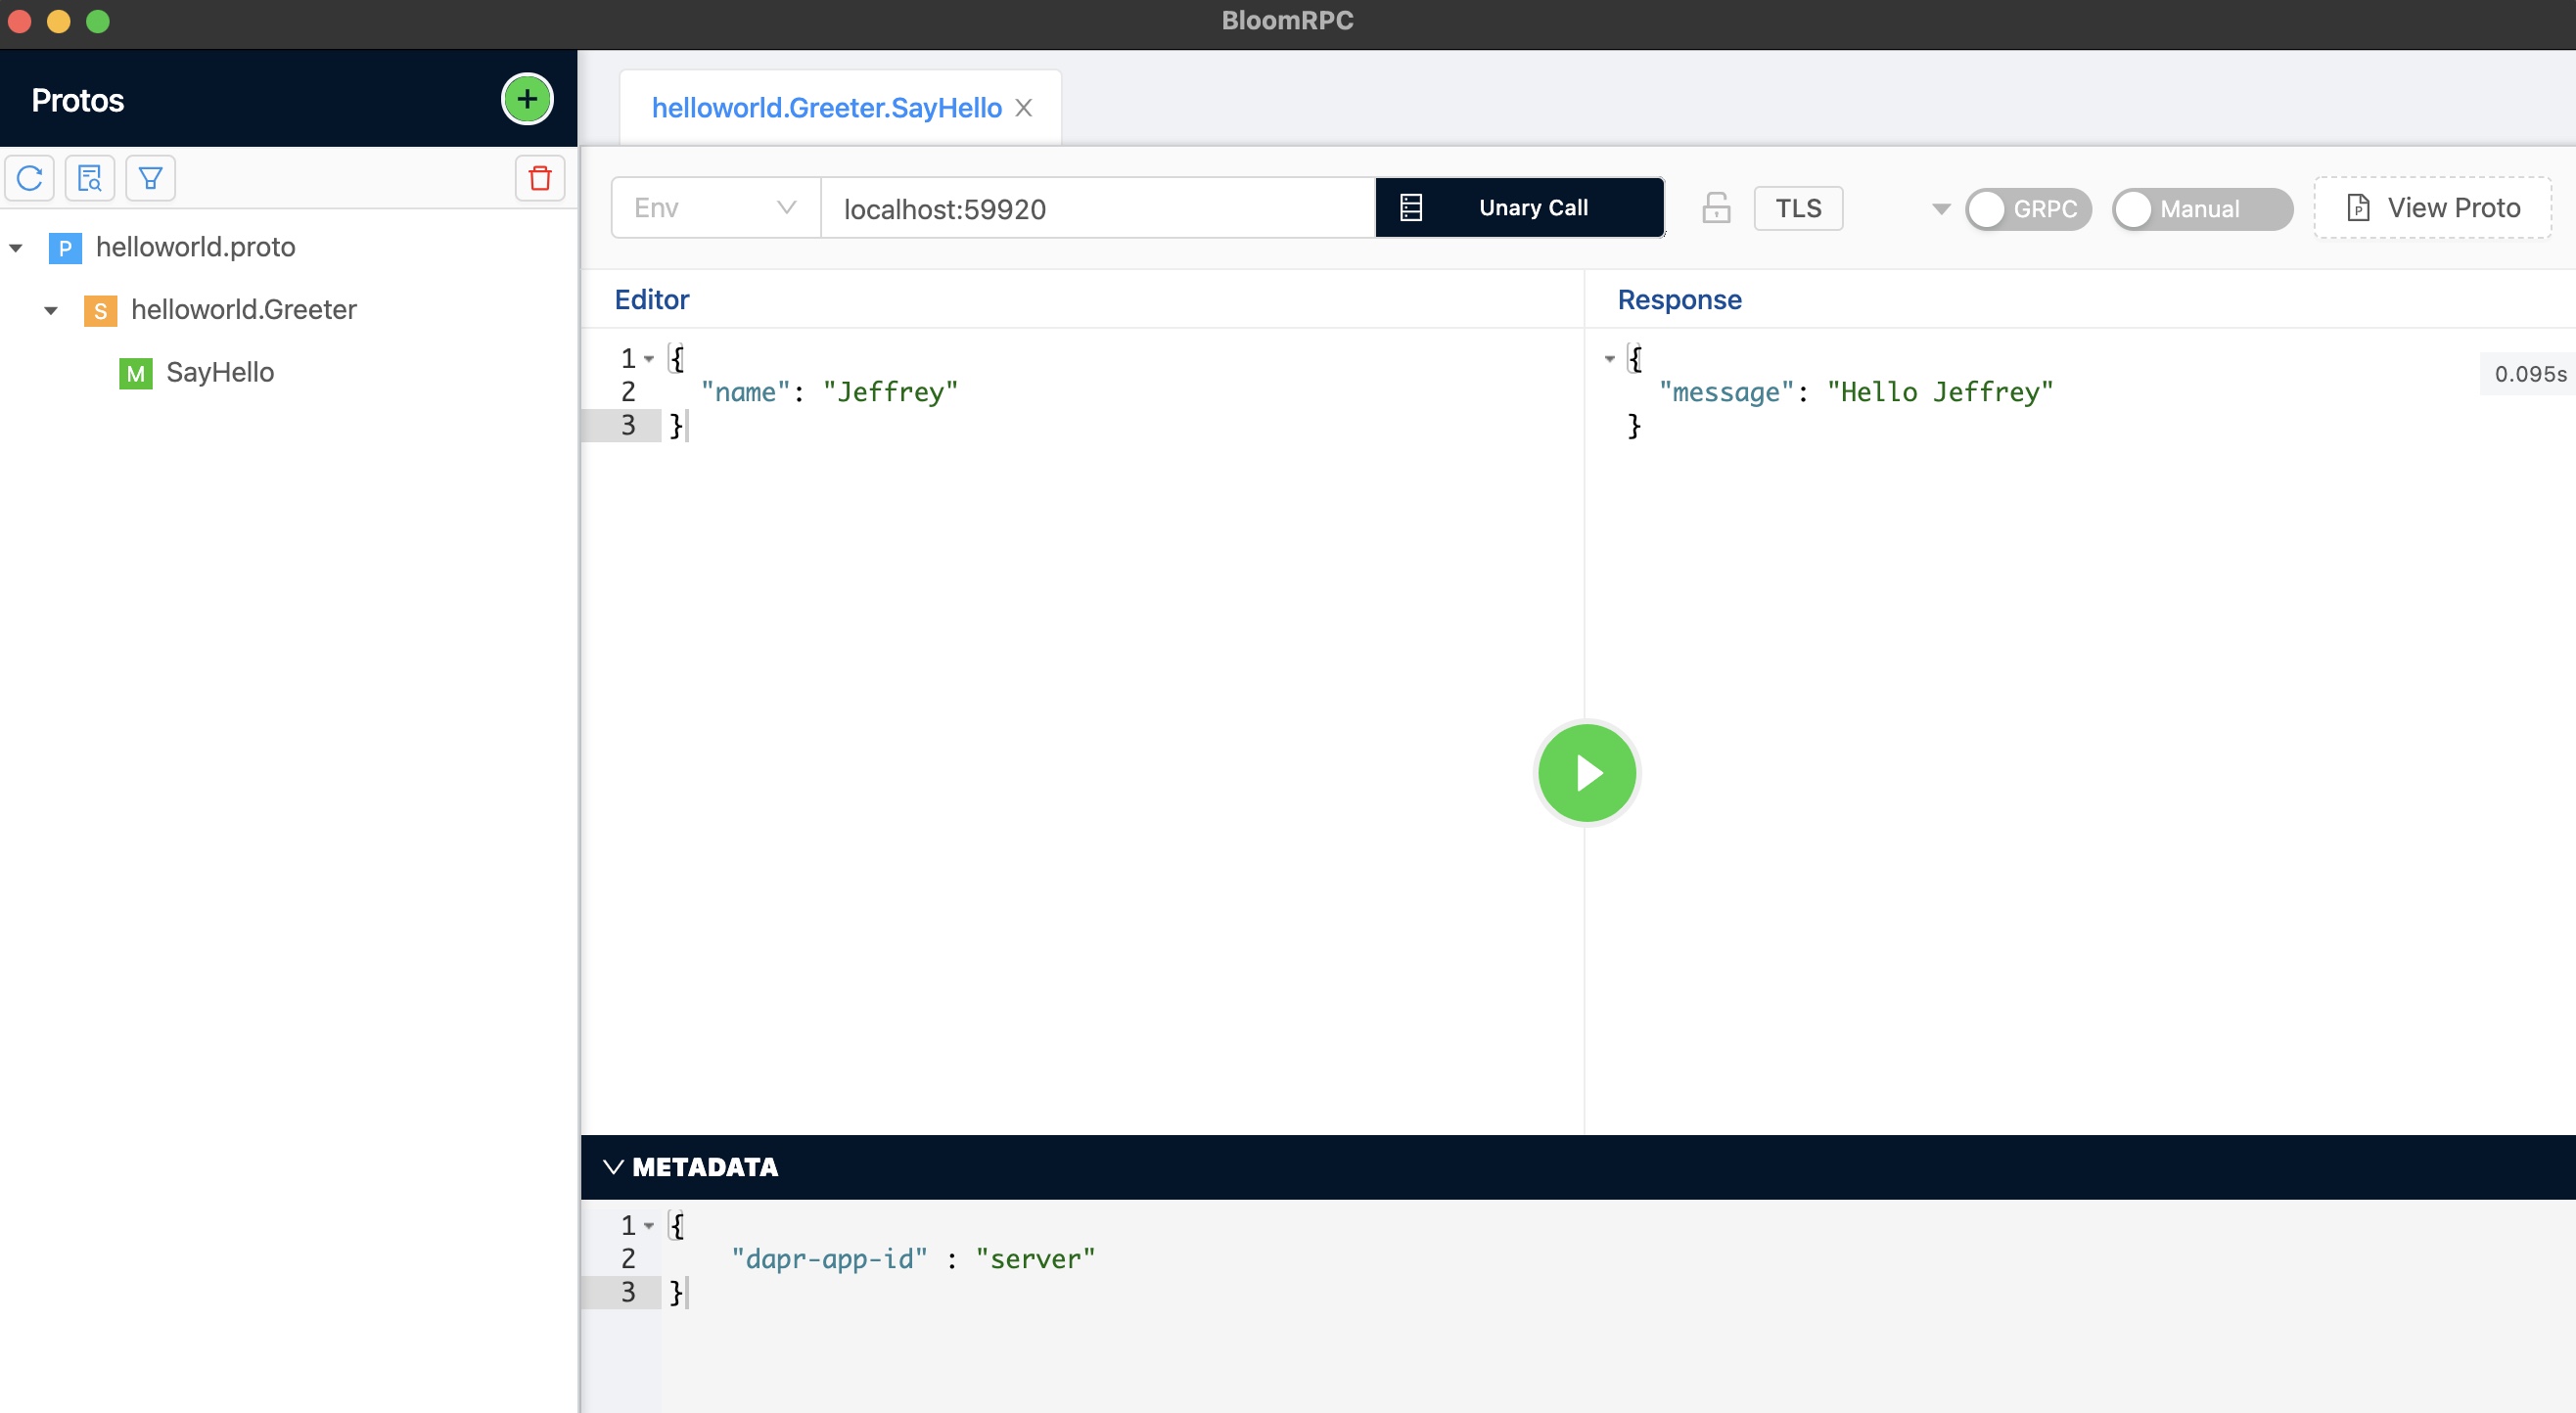Image resolution: width=2576 pixels, height=1413 pixels.
Task: Close the helloworld.Greeter.SayHello tab
Action: [1024, 108]
